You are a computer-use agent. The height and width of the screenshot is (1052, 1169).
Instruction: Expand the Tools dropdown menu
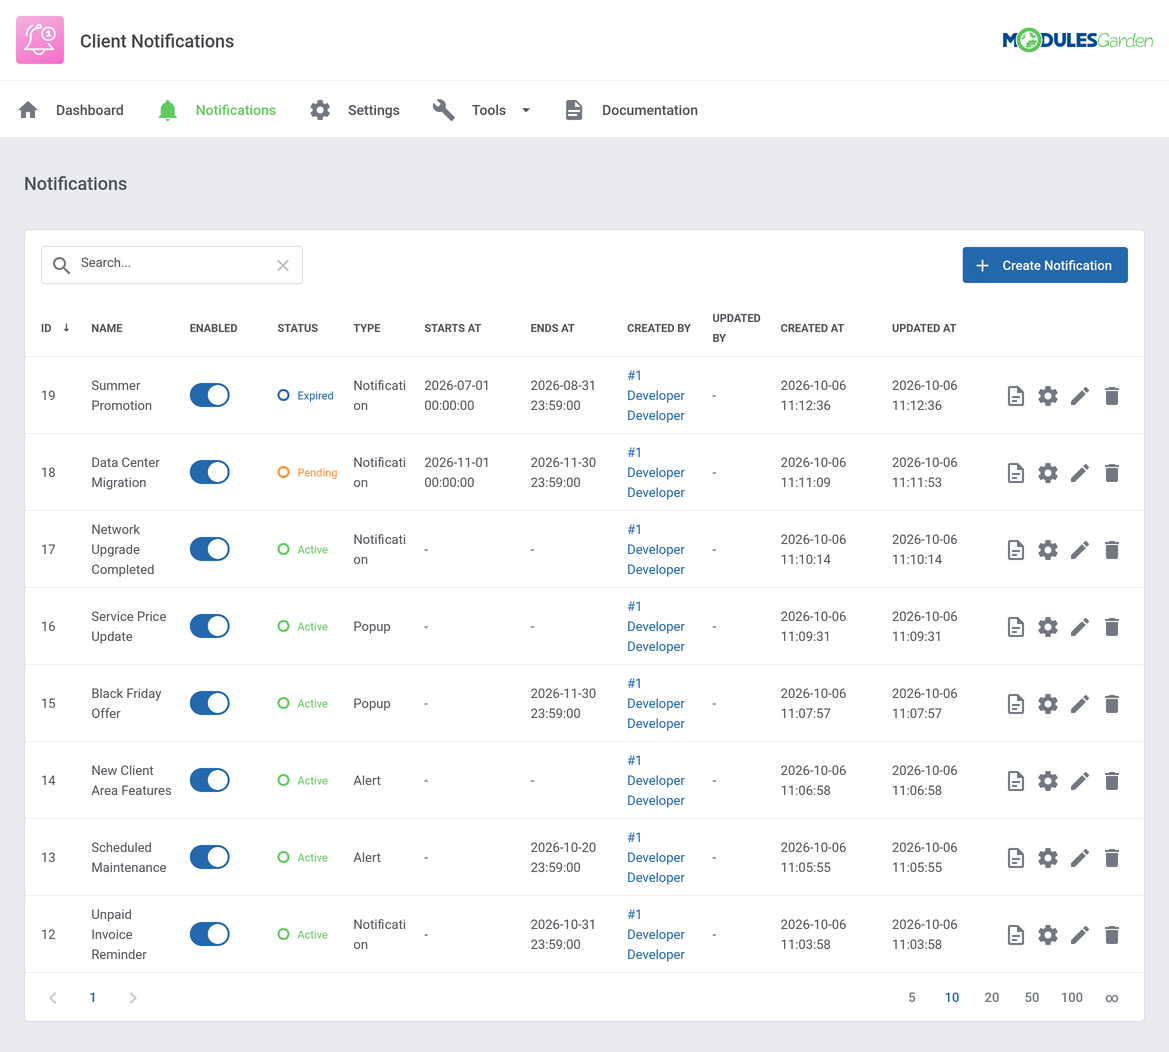[482, 110]
